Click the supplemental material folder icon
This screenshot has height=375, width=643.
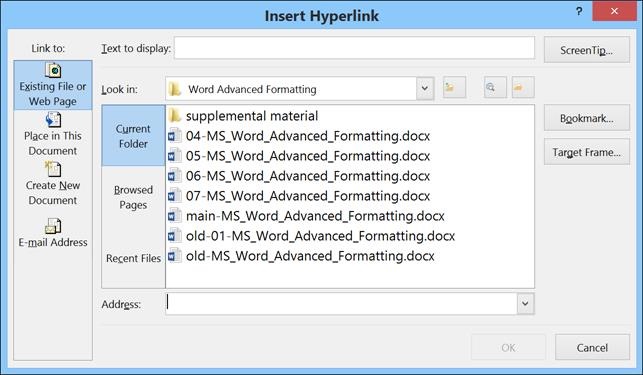pos(174,115)
